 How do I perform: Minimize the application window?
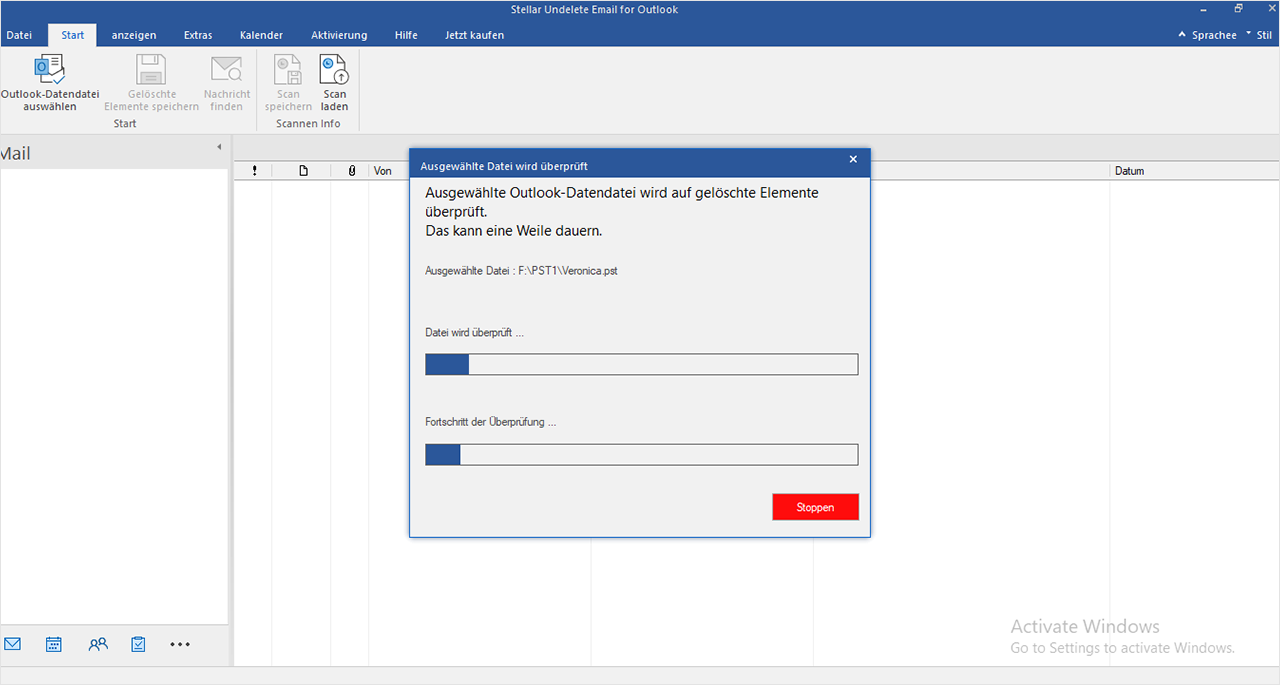pos(1201,9)
